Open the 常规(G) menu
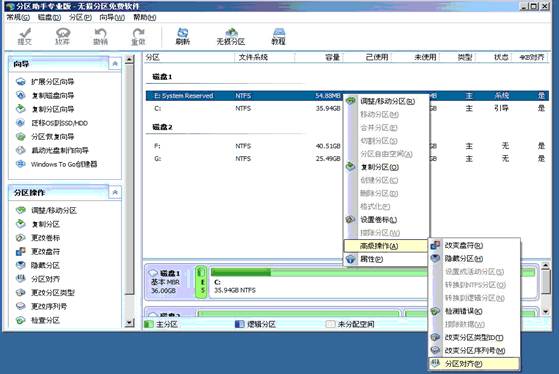Image resolution: width=559 pixels, height=374 pixels. [x=18, y=17]
